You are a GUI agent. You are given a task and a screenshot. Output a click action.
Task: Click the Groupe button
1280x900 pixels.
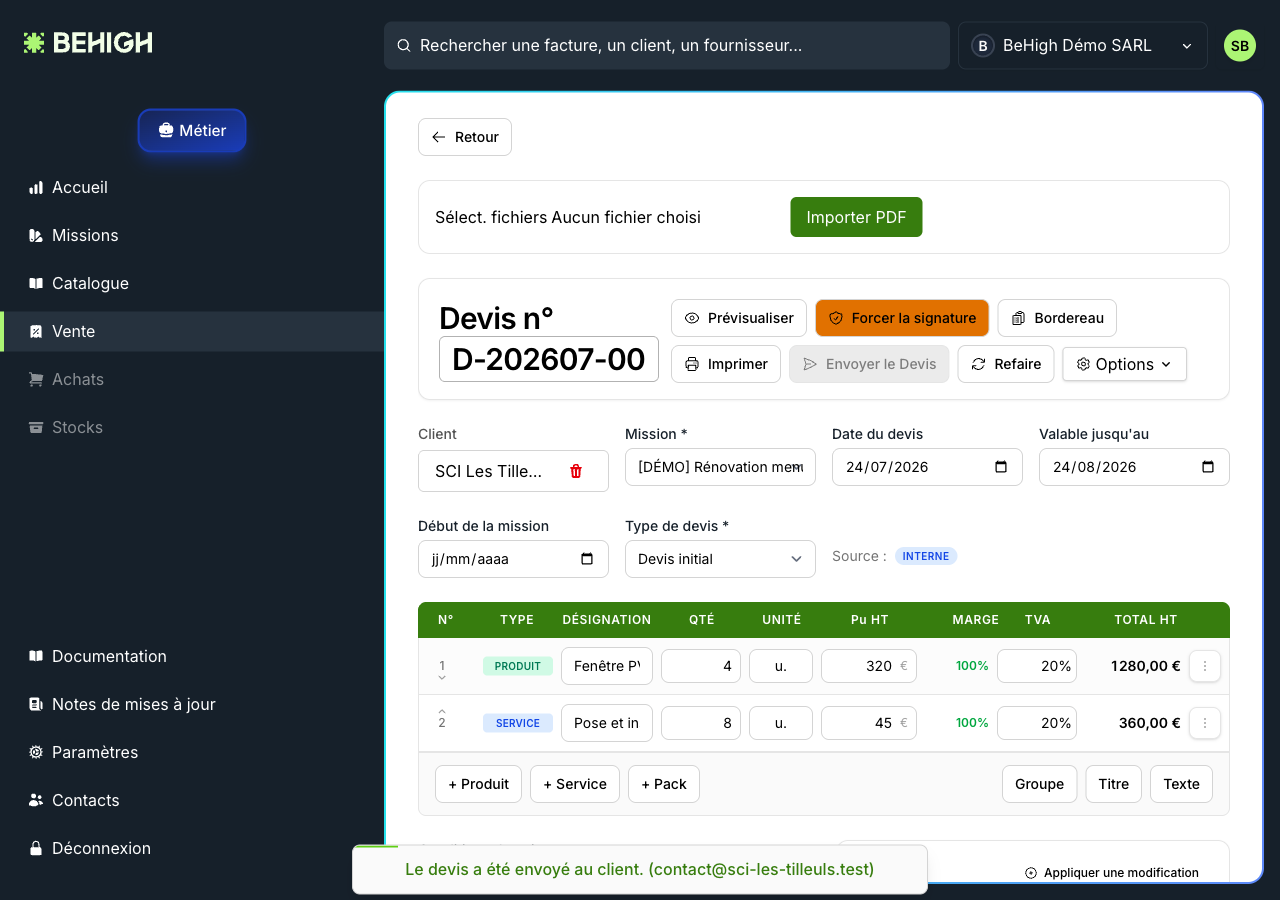click(x=1040, y=784)
